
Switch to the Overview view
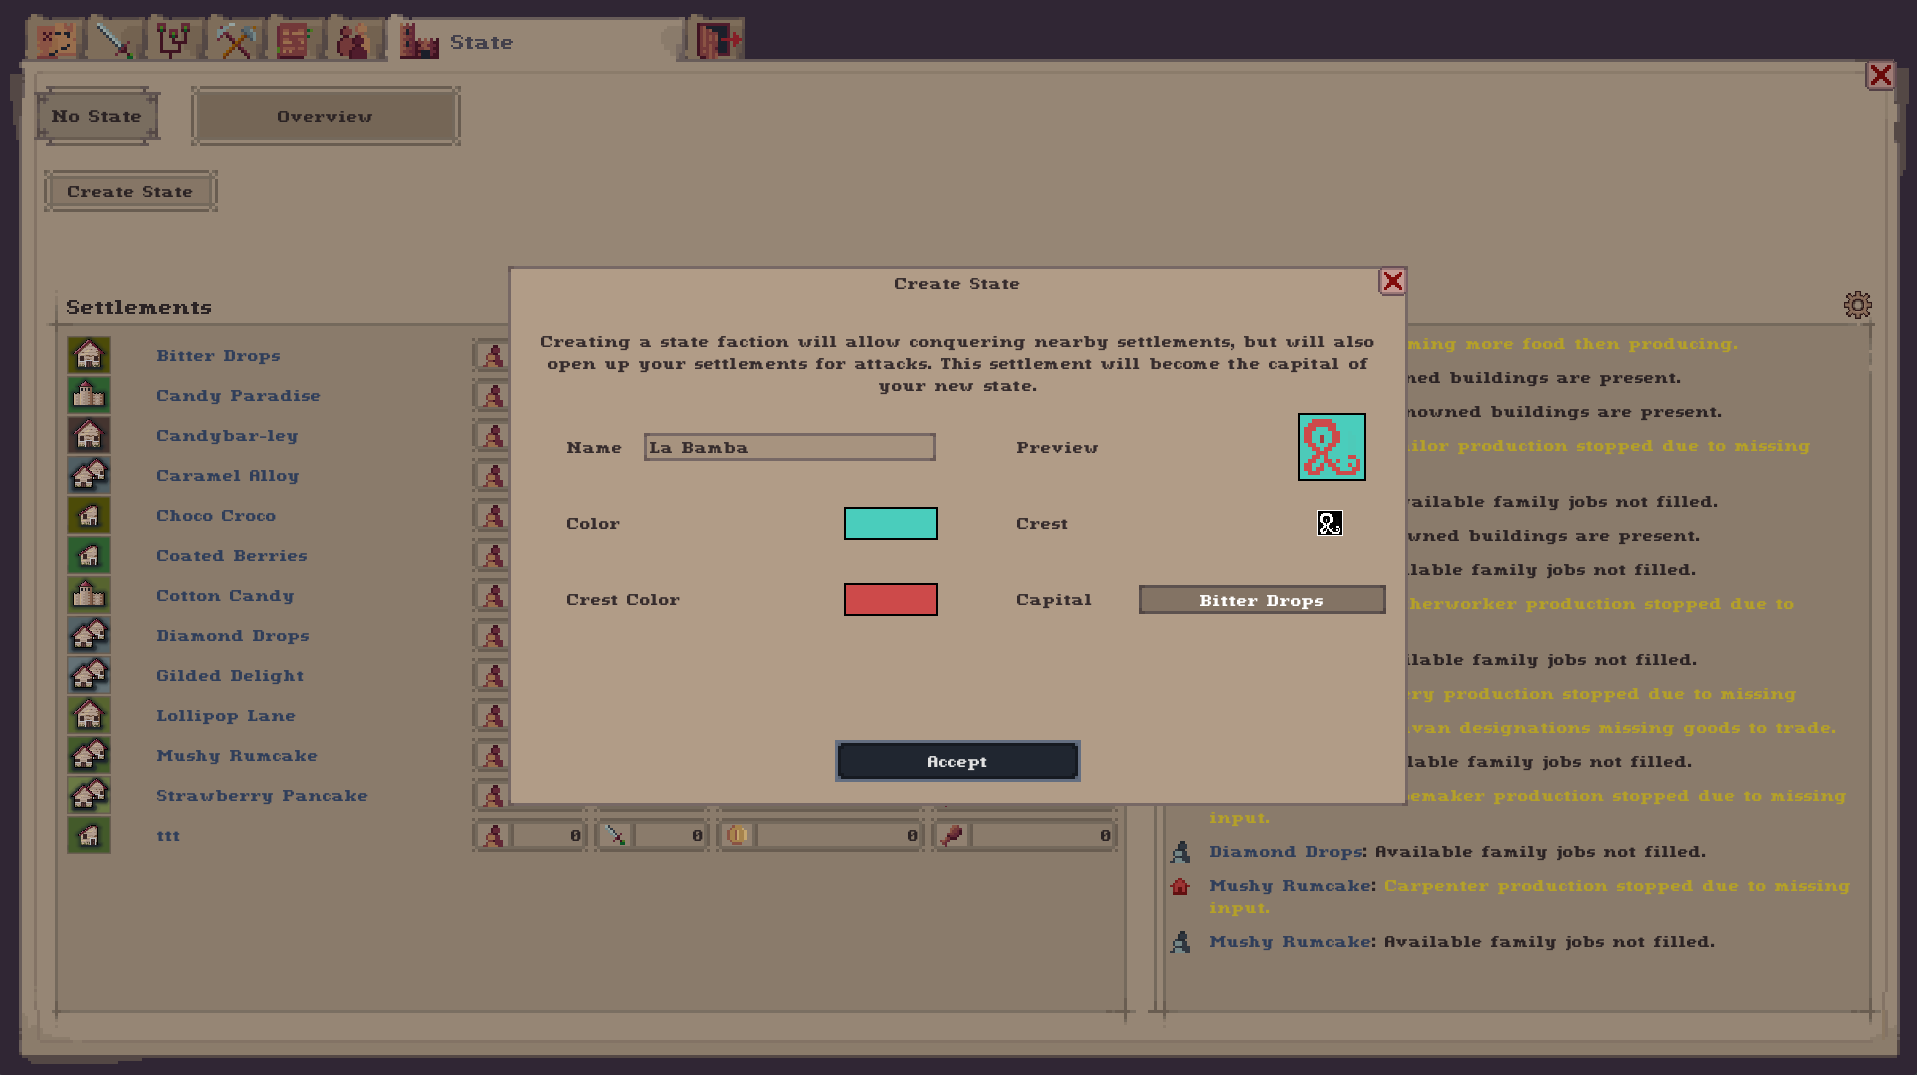325,116
